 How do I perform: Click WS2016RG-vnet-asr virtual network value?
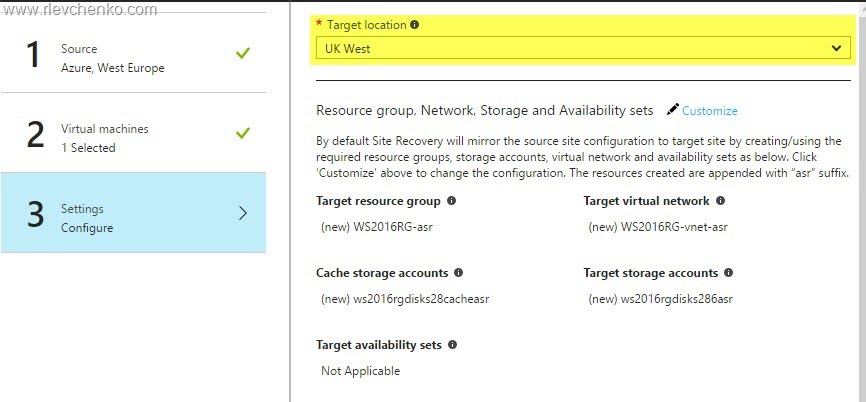click(x=658, y=227)
